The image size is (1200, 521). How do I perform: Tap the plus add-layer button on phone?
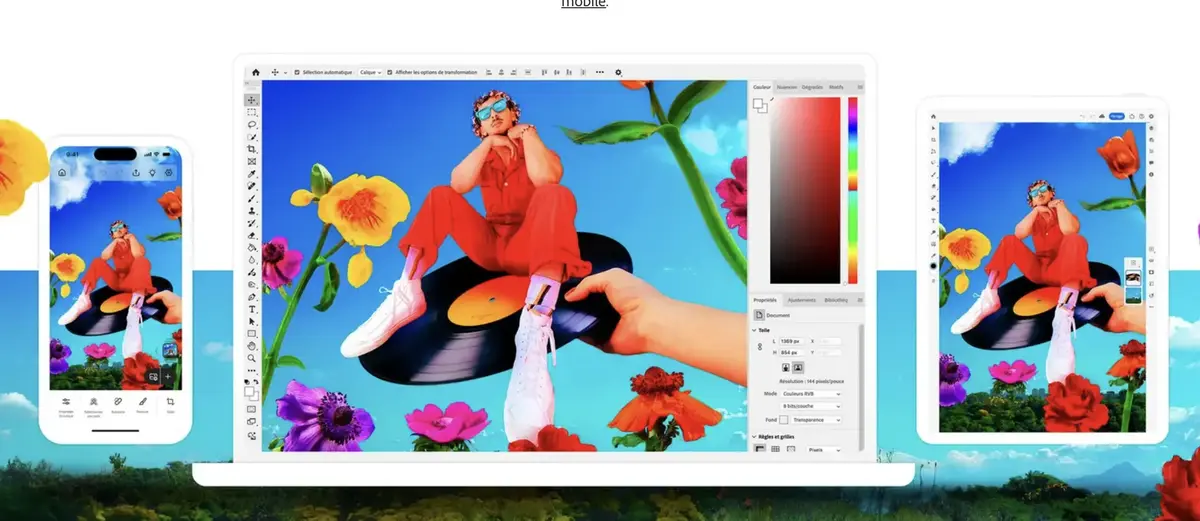(x=169, y=377)
